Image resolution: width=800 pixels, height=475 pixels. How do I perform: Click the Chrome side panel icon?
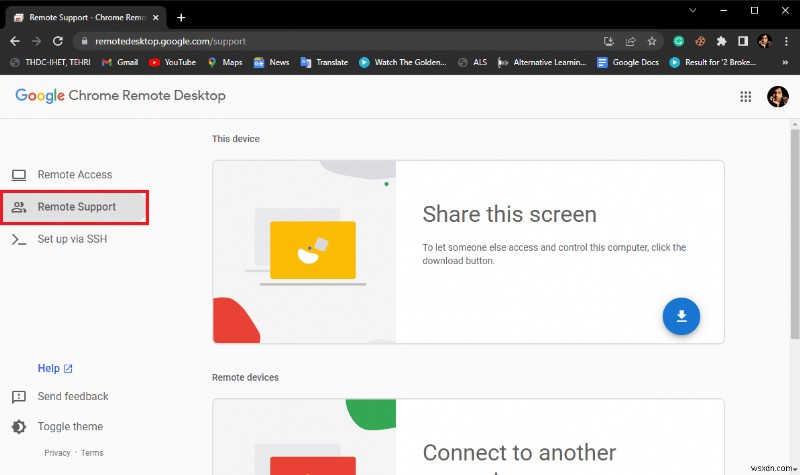743,41
